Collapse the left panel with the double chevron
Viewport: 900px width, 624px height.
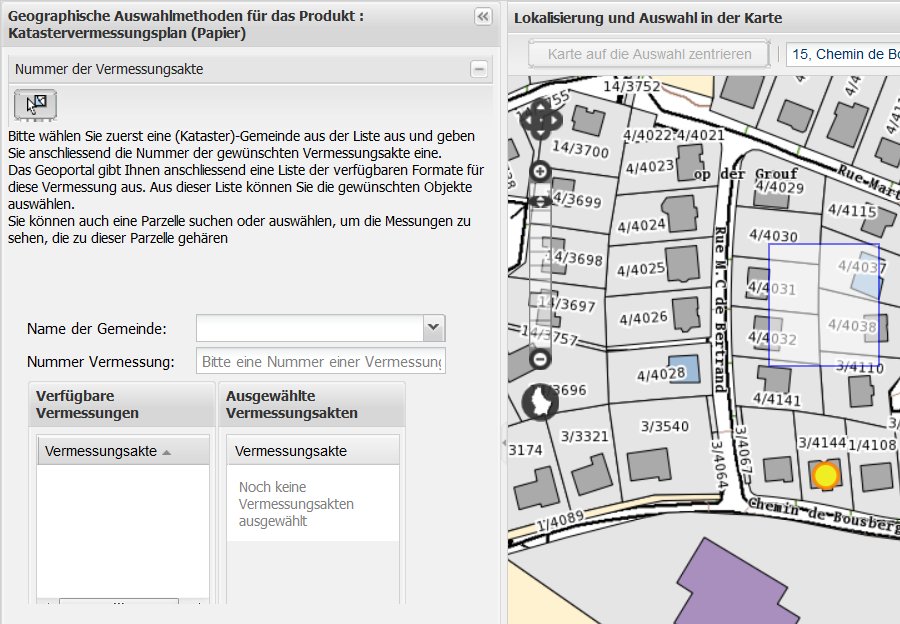(481, 16)
